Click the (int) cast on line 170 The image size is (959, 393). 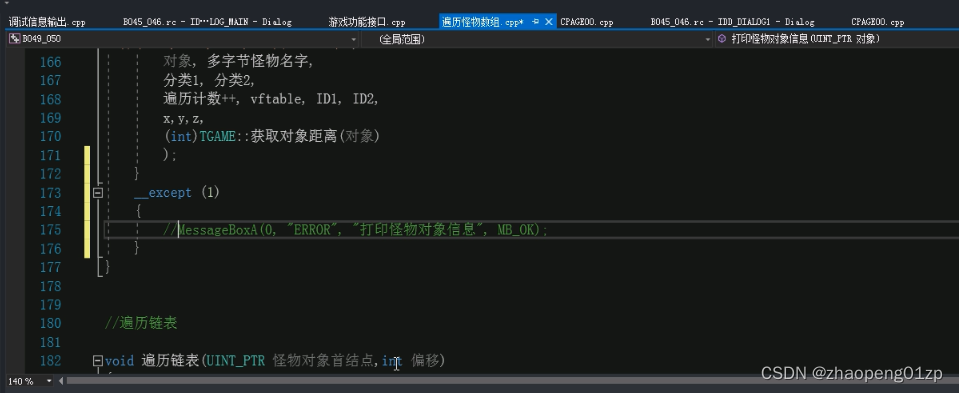tap(182, 136)
